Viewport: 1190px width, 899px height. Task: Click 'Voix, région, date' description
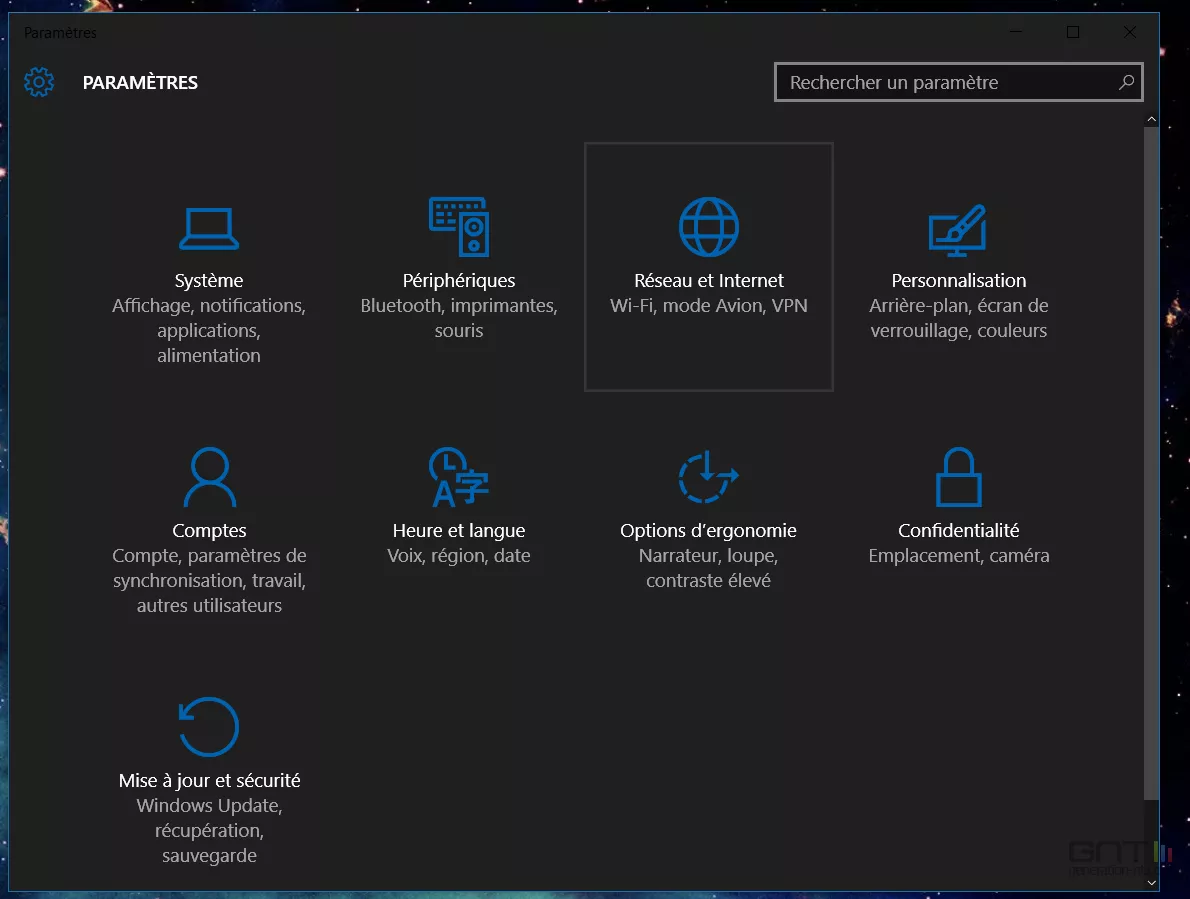459,555
